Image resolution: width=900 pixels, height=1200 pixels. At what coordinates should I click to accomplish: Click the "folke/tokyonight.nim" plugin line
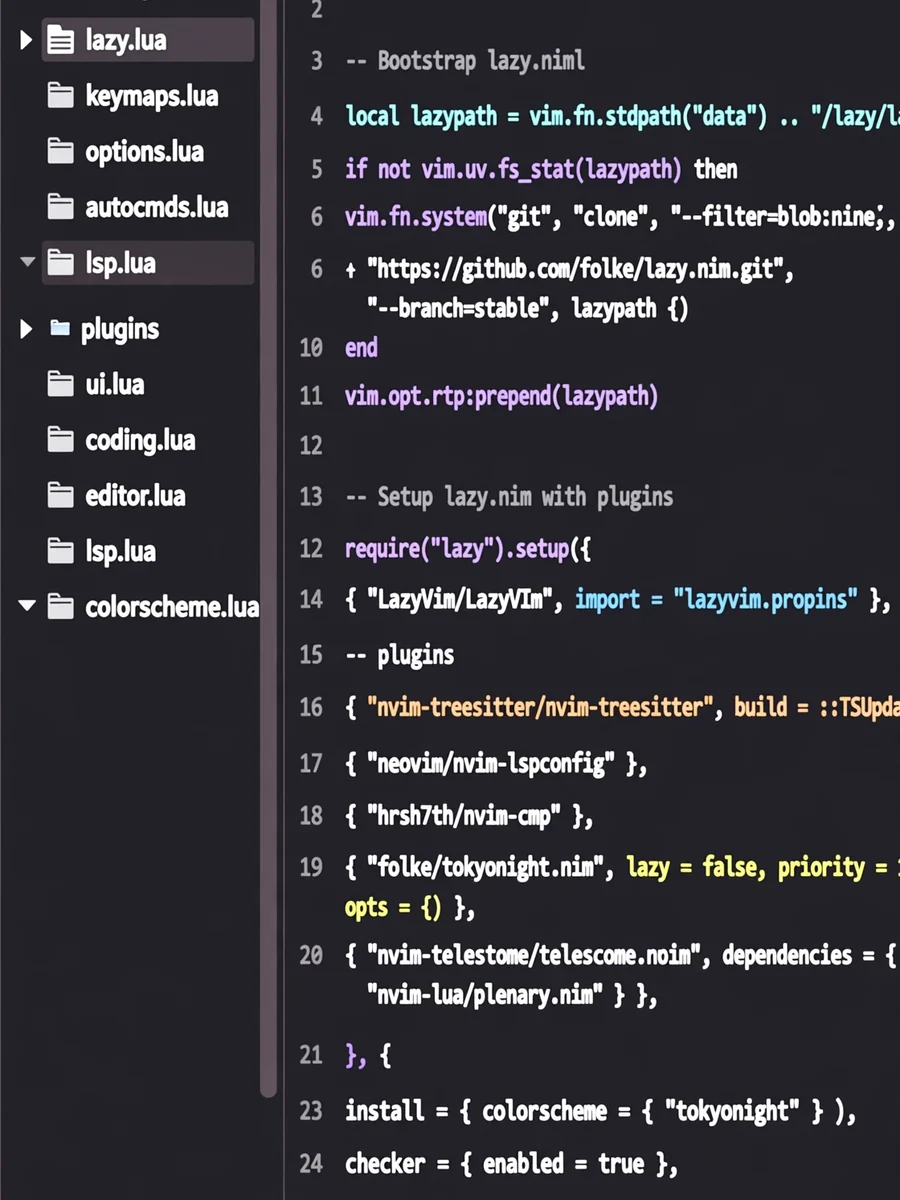pos(622,867)
